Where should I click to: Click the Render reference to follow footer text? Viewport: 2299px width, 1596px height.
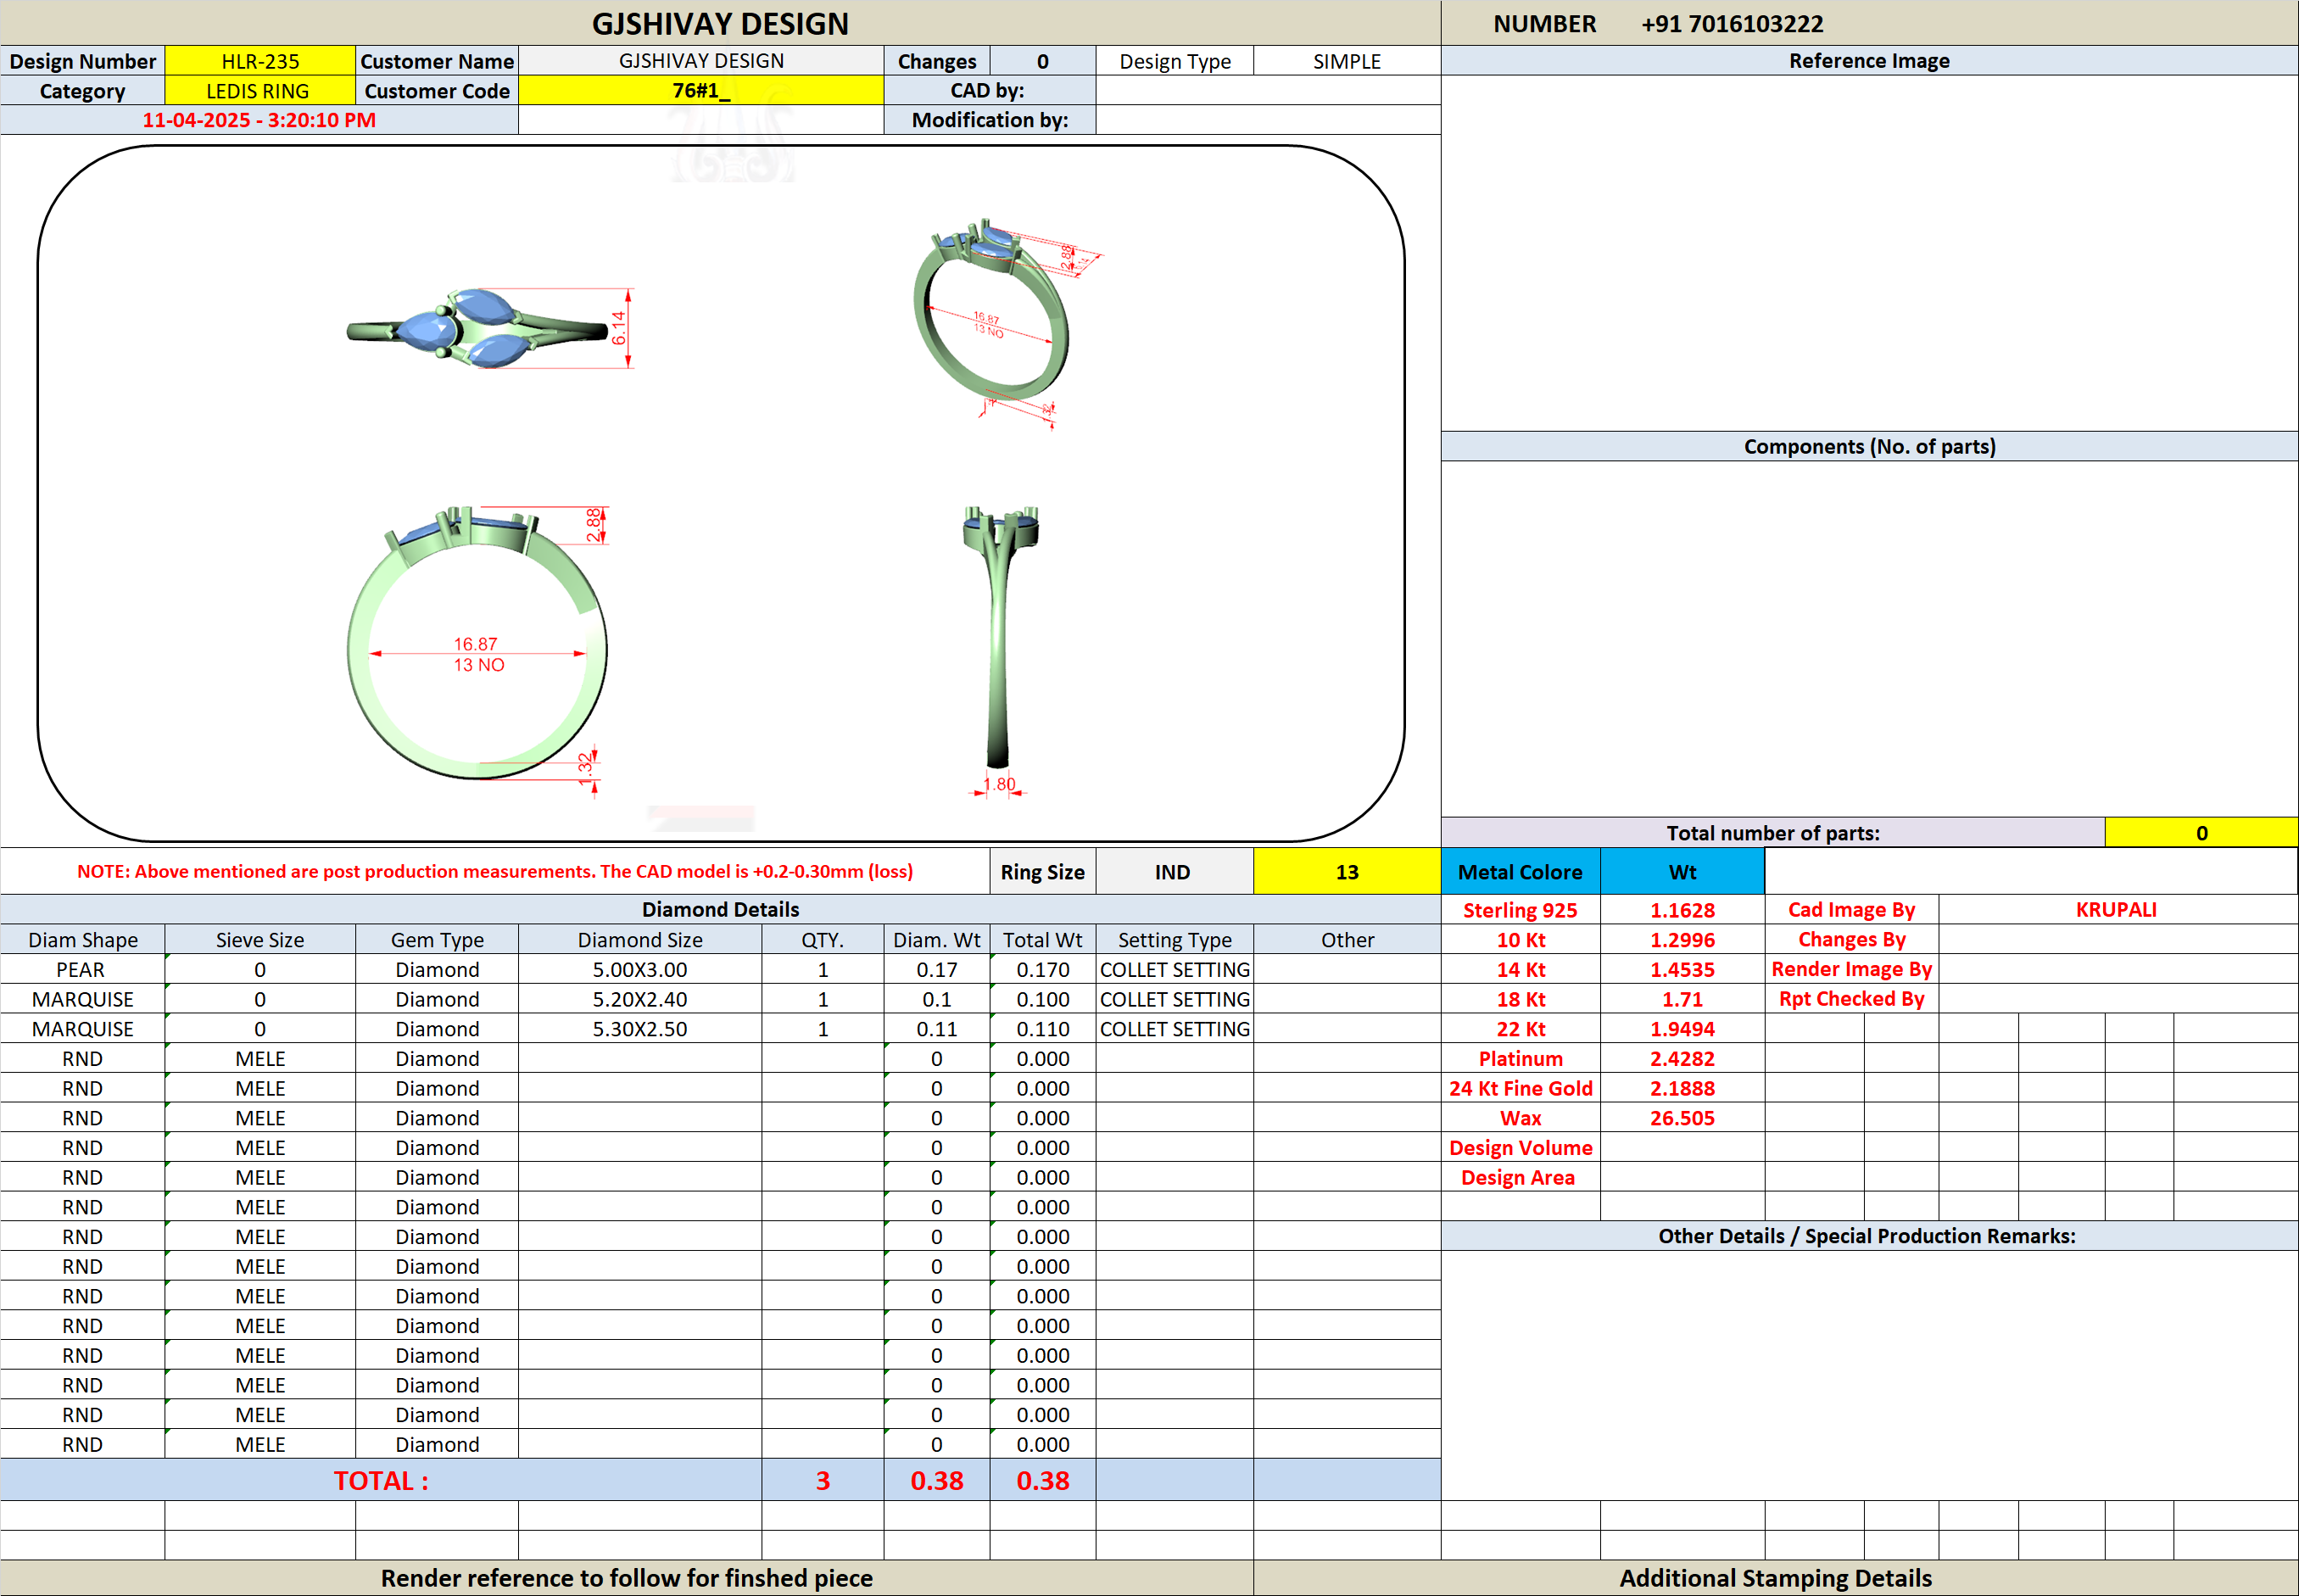pos(626,1578)
